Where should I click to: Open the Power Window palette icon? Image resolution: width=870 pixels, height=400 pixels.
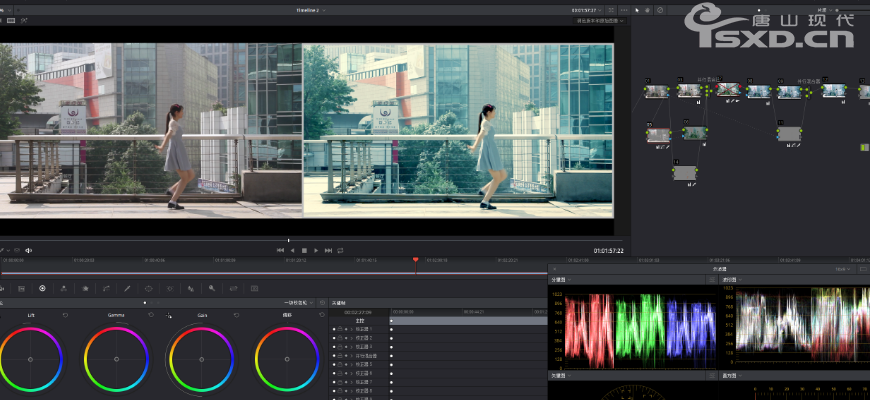(x=148, y=288)
